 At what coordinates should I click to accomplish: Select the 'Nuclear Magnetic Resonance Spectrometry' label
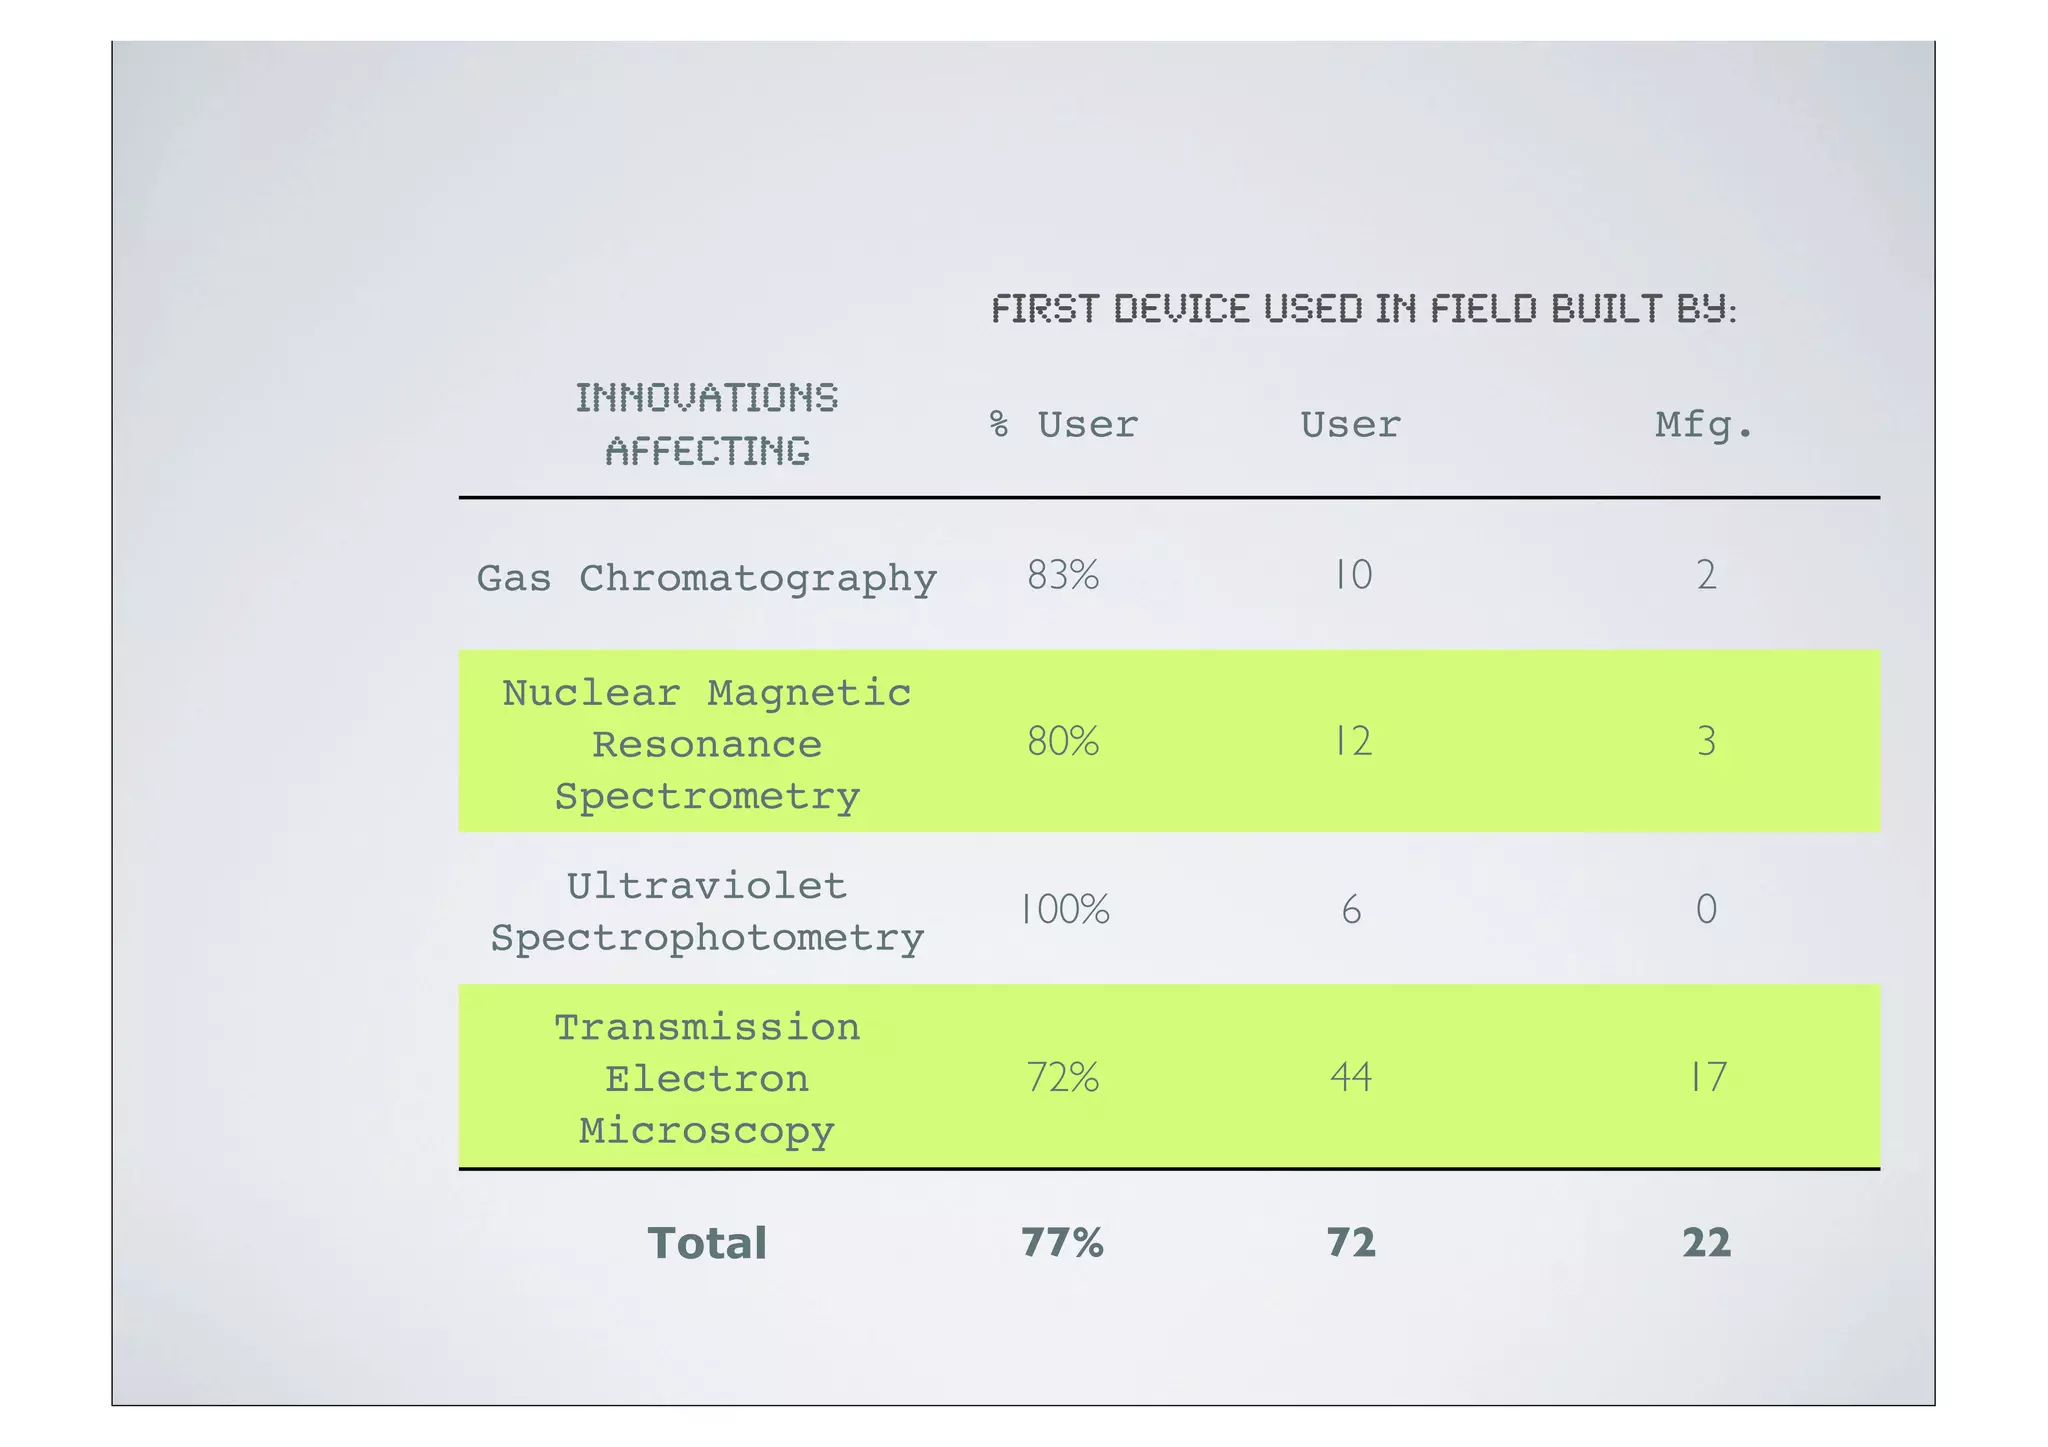coord(707,744)
